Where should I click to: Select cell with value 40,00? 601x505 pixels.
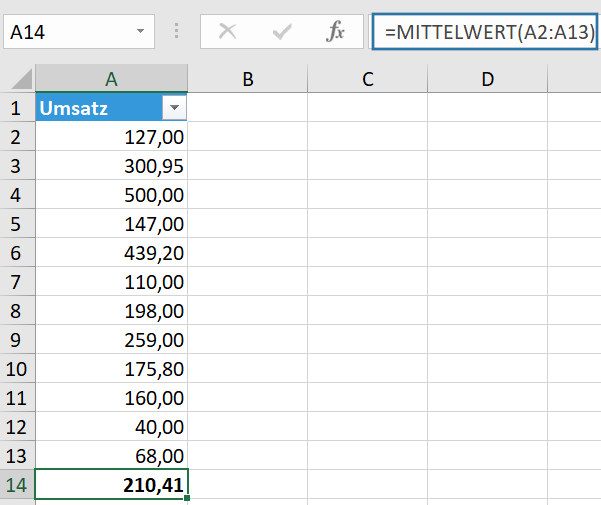(x=112, y=426)
